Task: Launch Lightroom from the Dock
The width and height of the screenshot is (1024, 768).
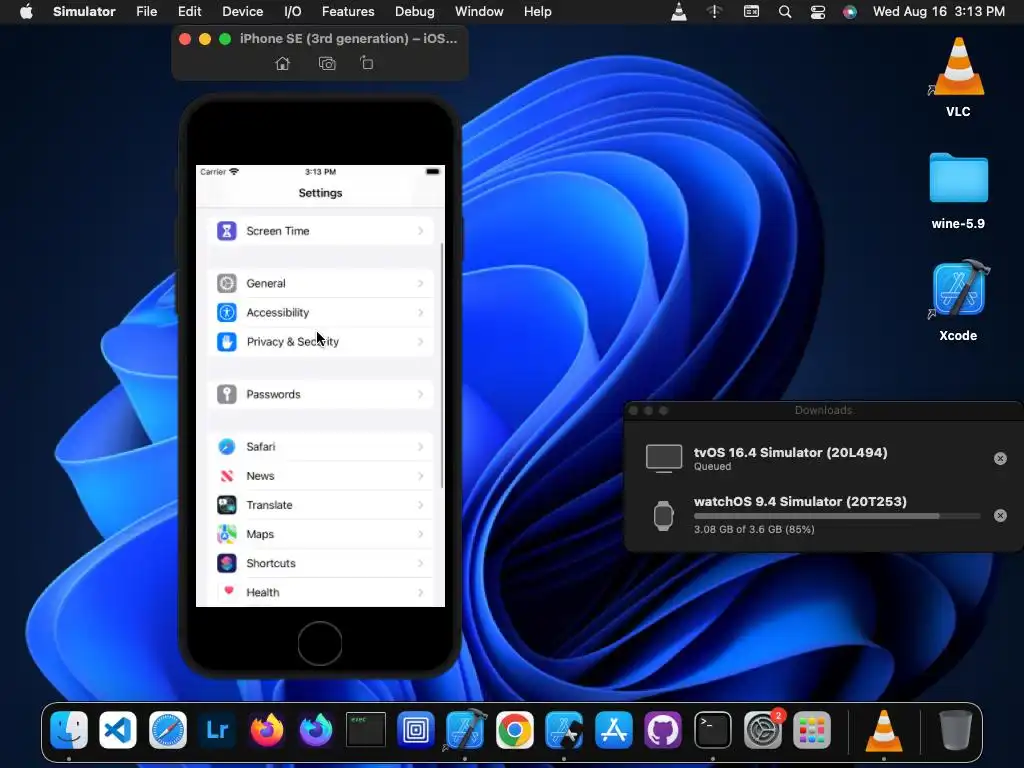Action: pyautogui.click(x=217, y=729)
